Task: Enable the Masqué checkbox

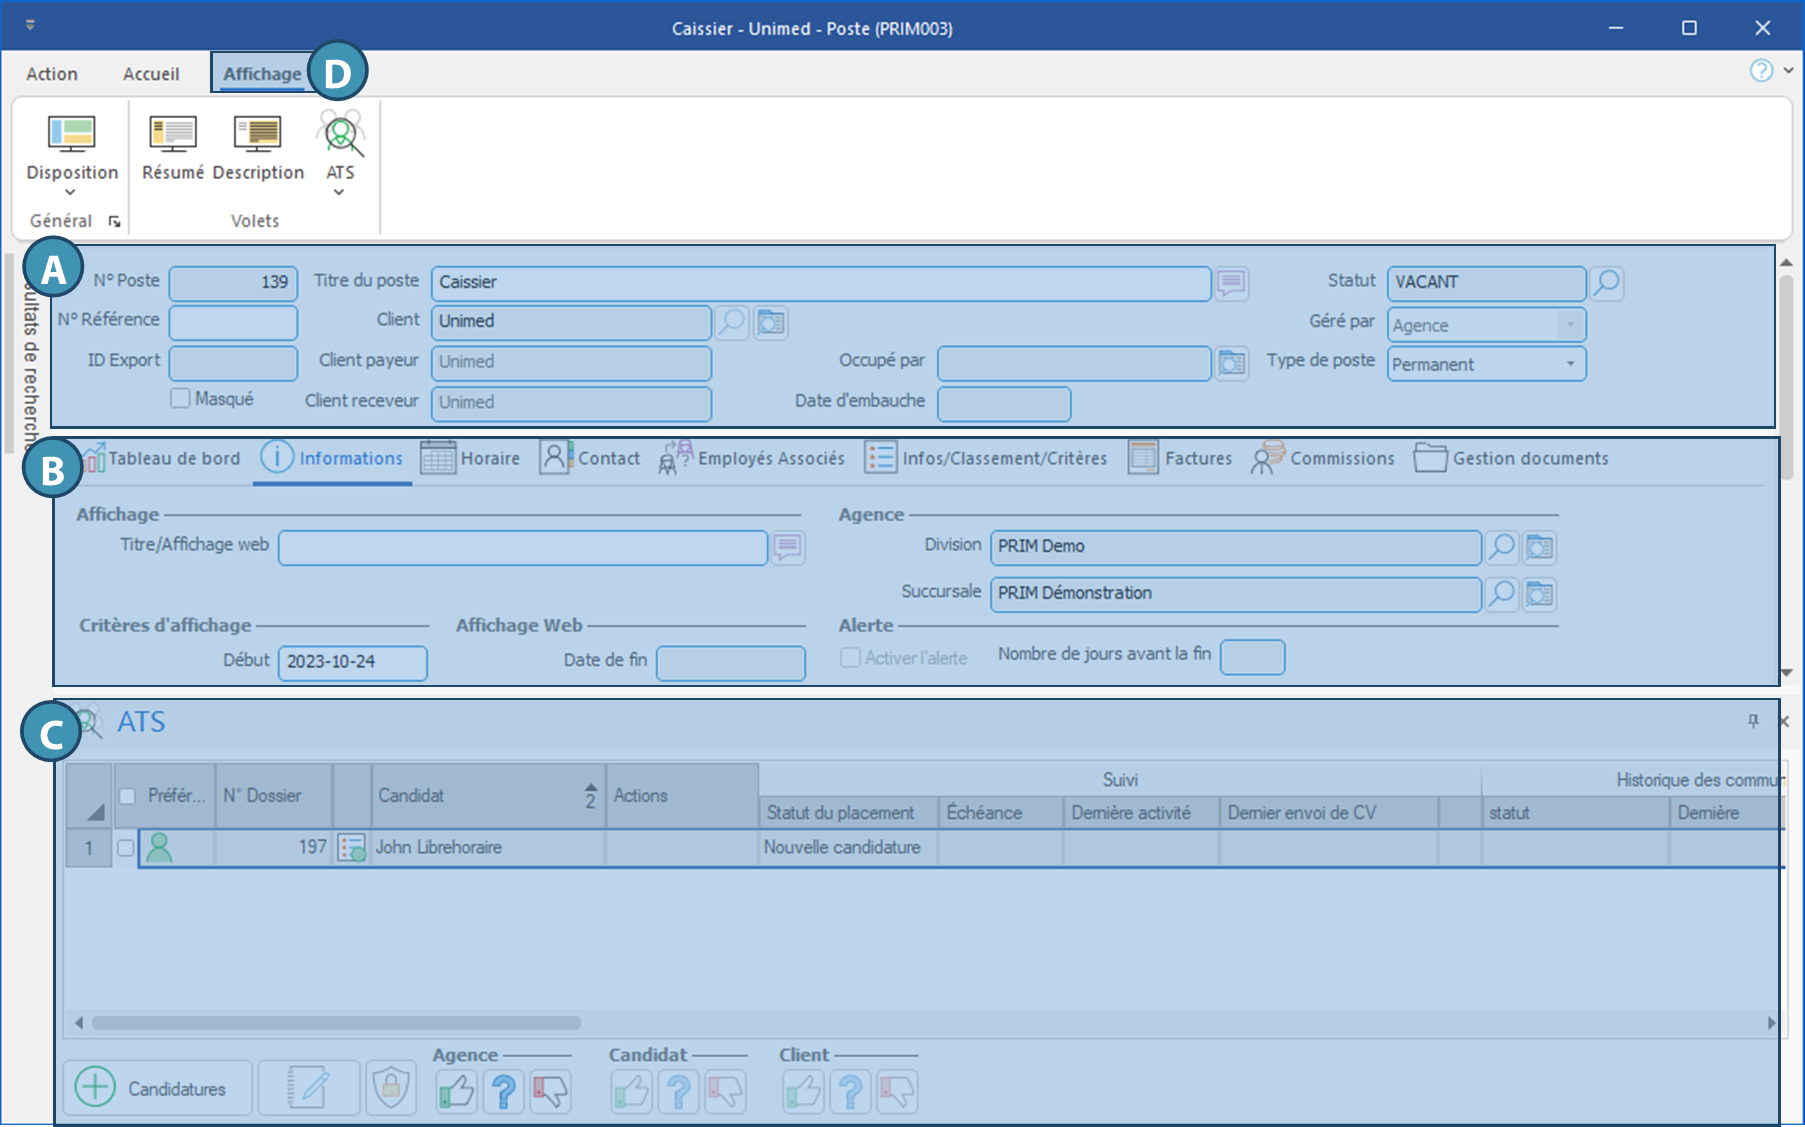Action: coord(181,399)
